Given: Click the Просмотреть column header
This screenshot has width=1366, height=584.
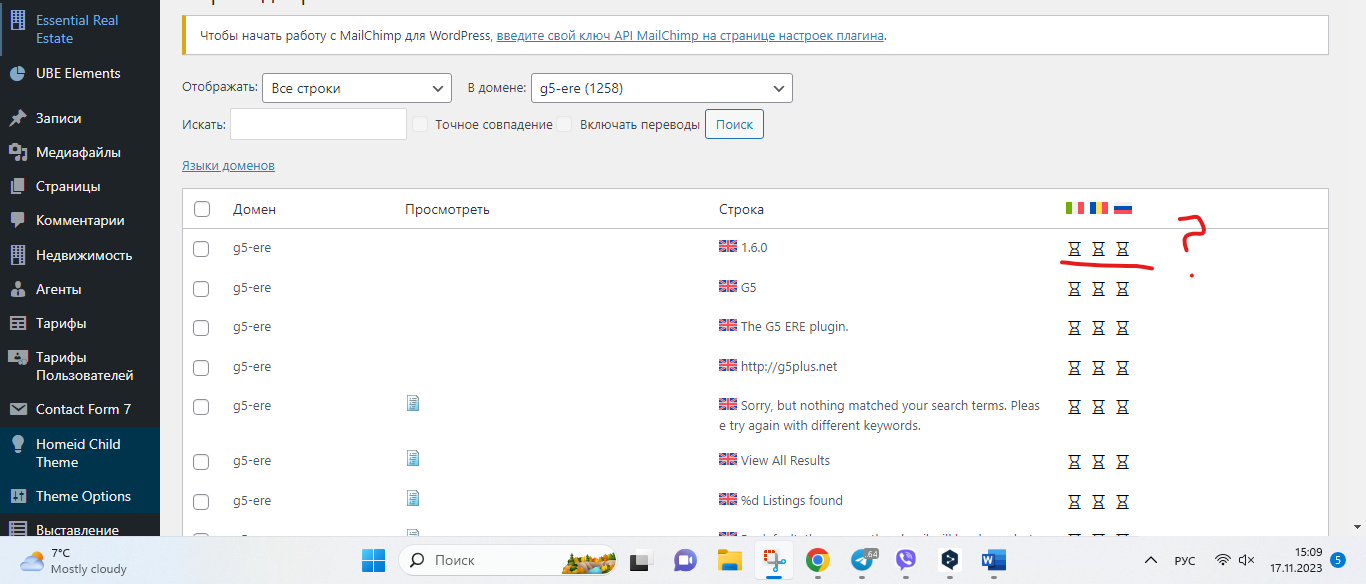Looking at the screenshot, I should 447,209.
